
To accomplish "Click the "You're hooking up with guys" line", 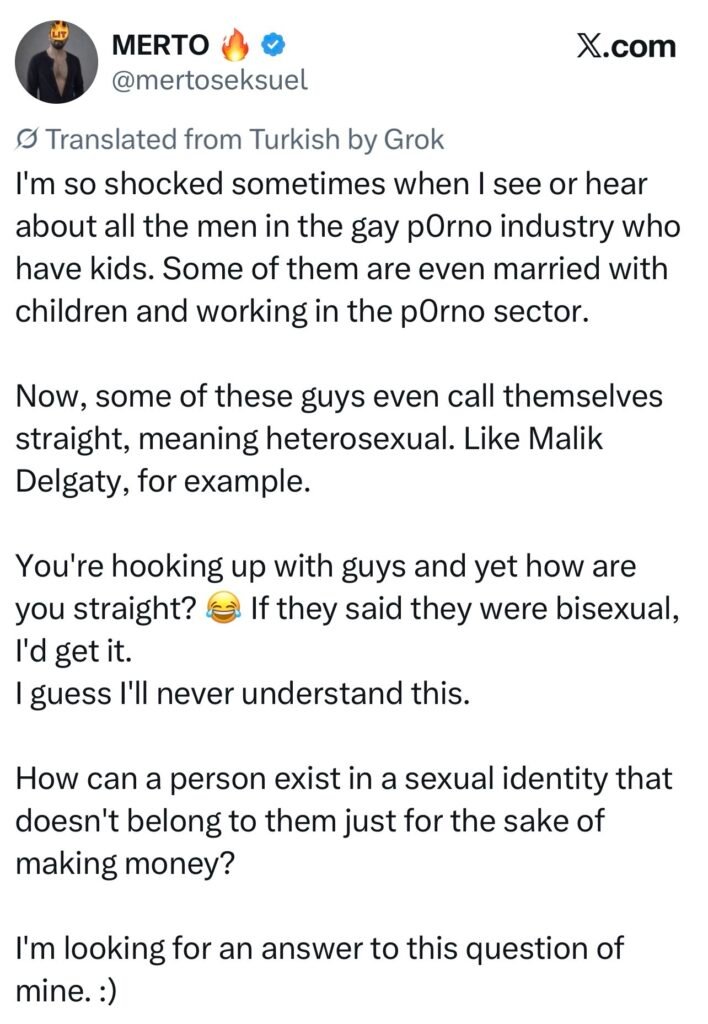I will coord(326,566).
